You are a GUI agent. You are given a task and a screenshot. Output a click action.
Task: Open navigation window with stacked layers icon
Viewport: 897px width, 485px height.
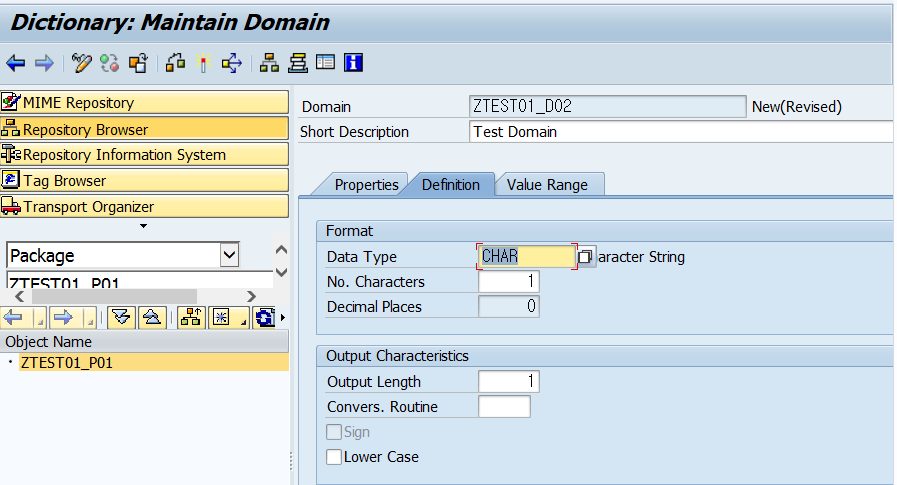click(x=297, y=63)
